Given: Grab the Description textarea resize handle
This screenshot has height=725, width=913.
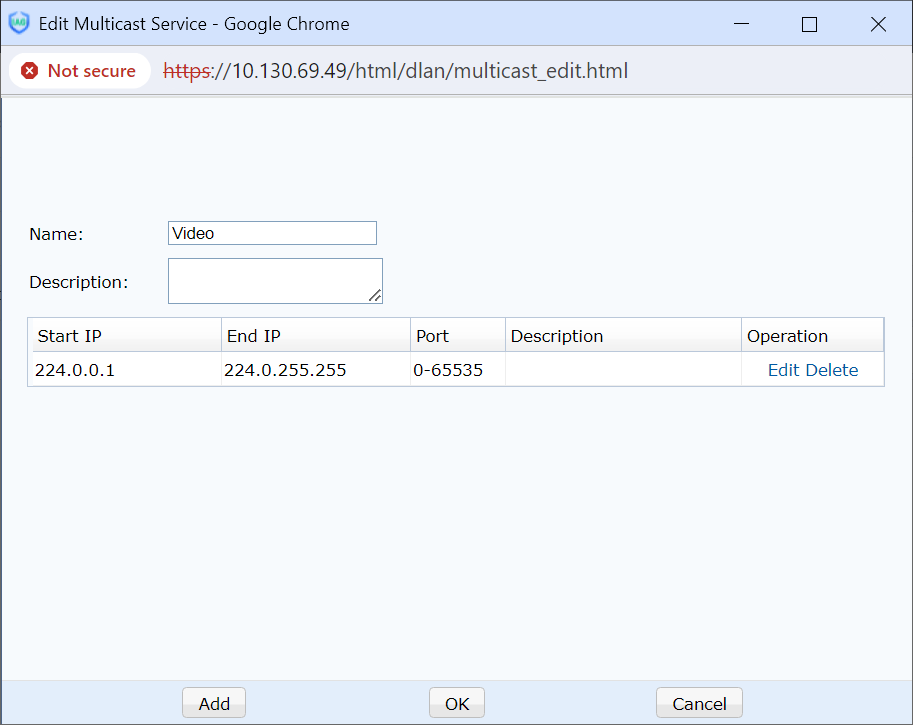Looking at the screenshot, I should [x=375, y=296].
